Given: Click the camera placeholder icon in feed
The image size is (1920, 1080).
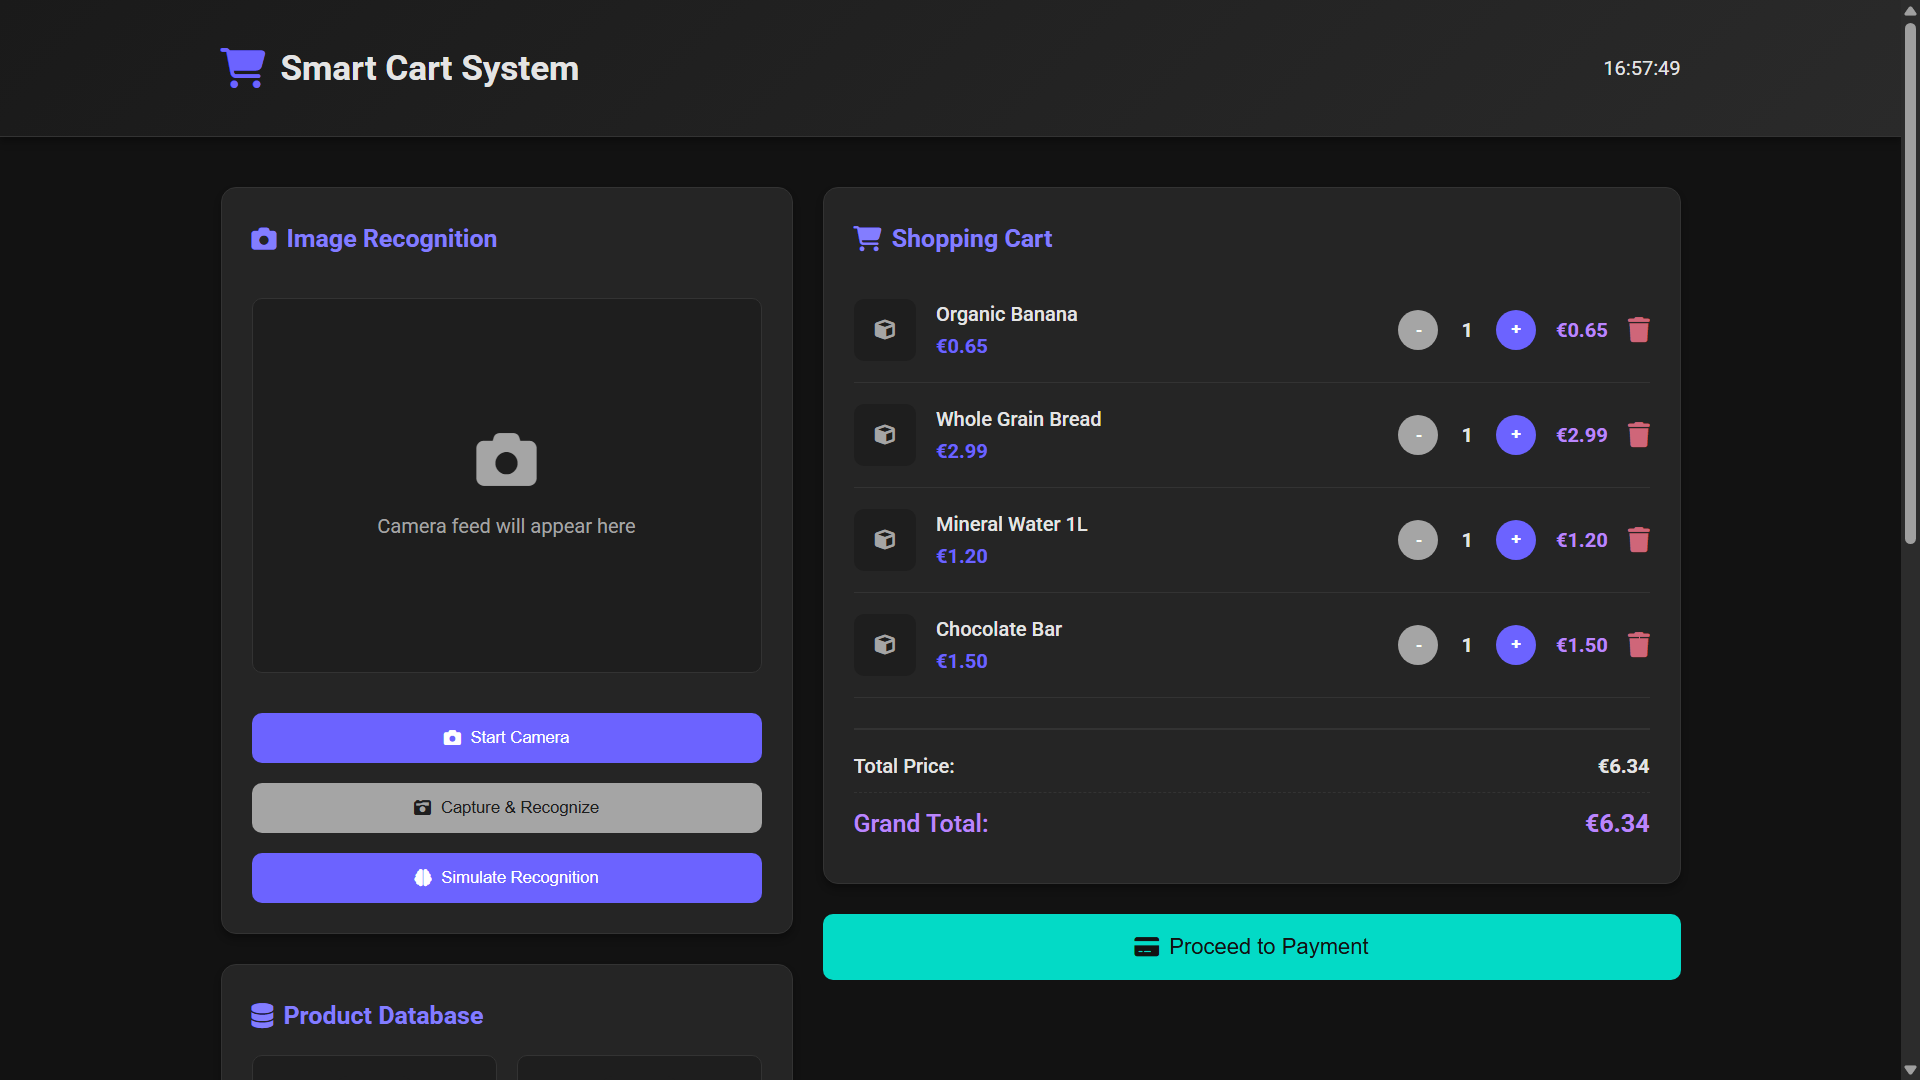Looking at the screenshot, I should (x=506, y=460).
